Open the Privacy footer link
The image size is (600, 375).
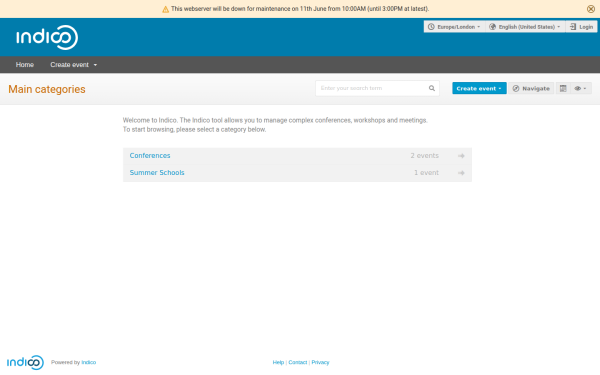pyautogui.click(x=320, y=362)
